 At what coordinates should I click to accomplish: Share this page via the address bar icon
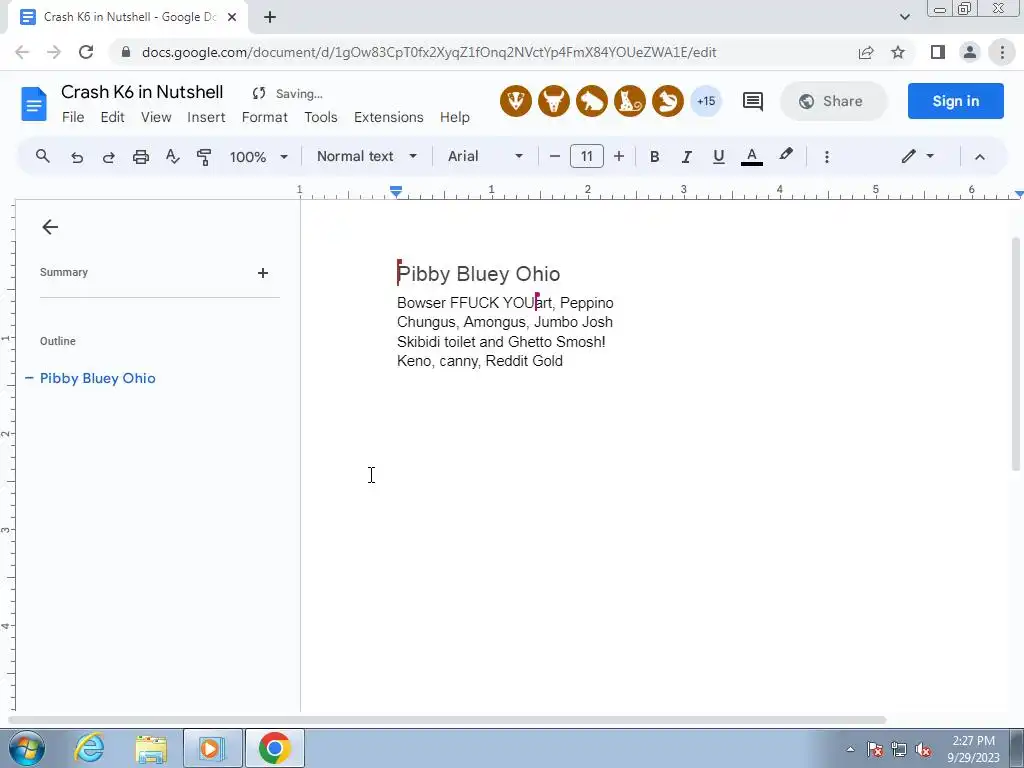coord(866,52)
